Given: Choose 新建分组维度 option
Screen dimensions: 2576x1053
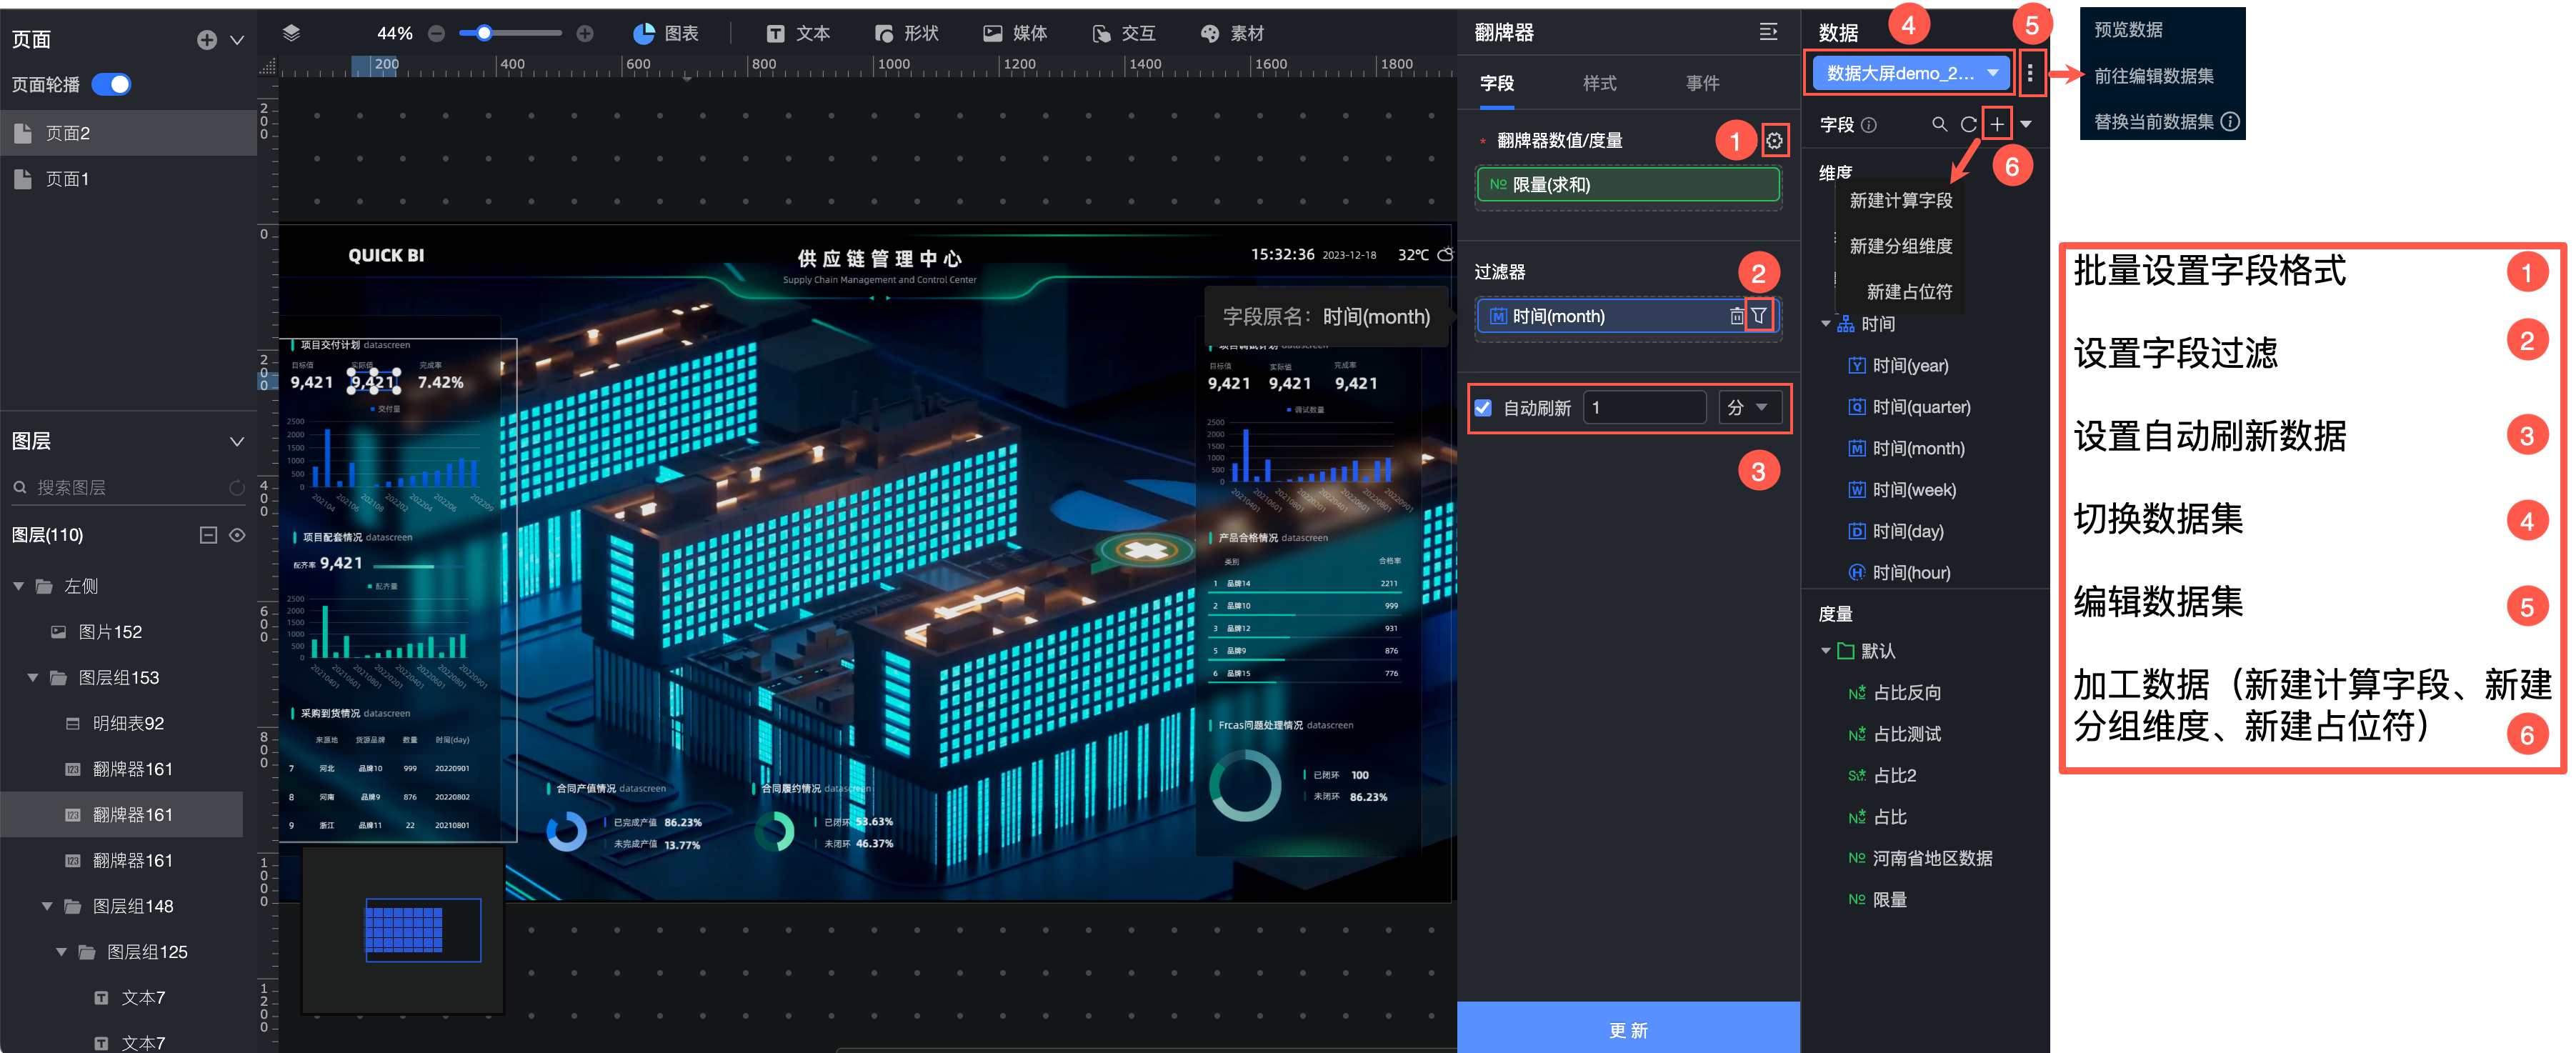Looking at the screenshot, I should [1900, 246].
